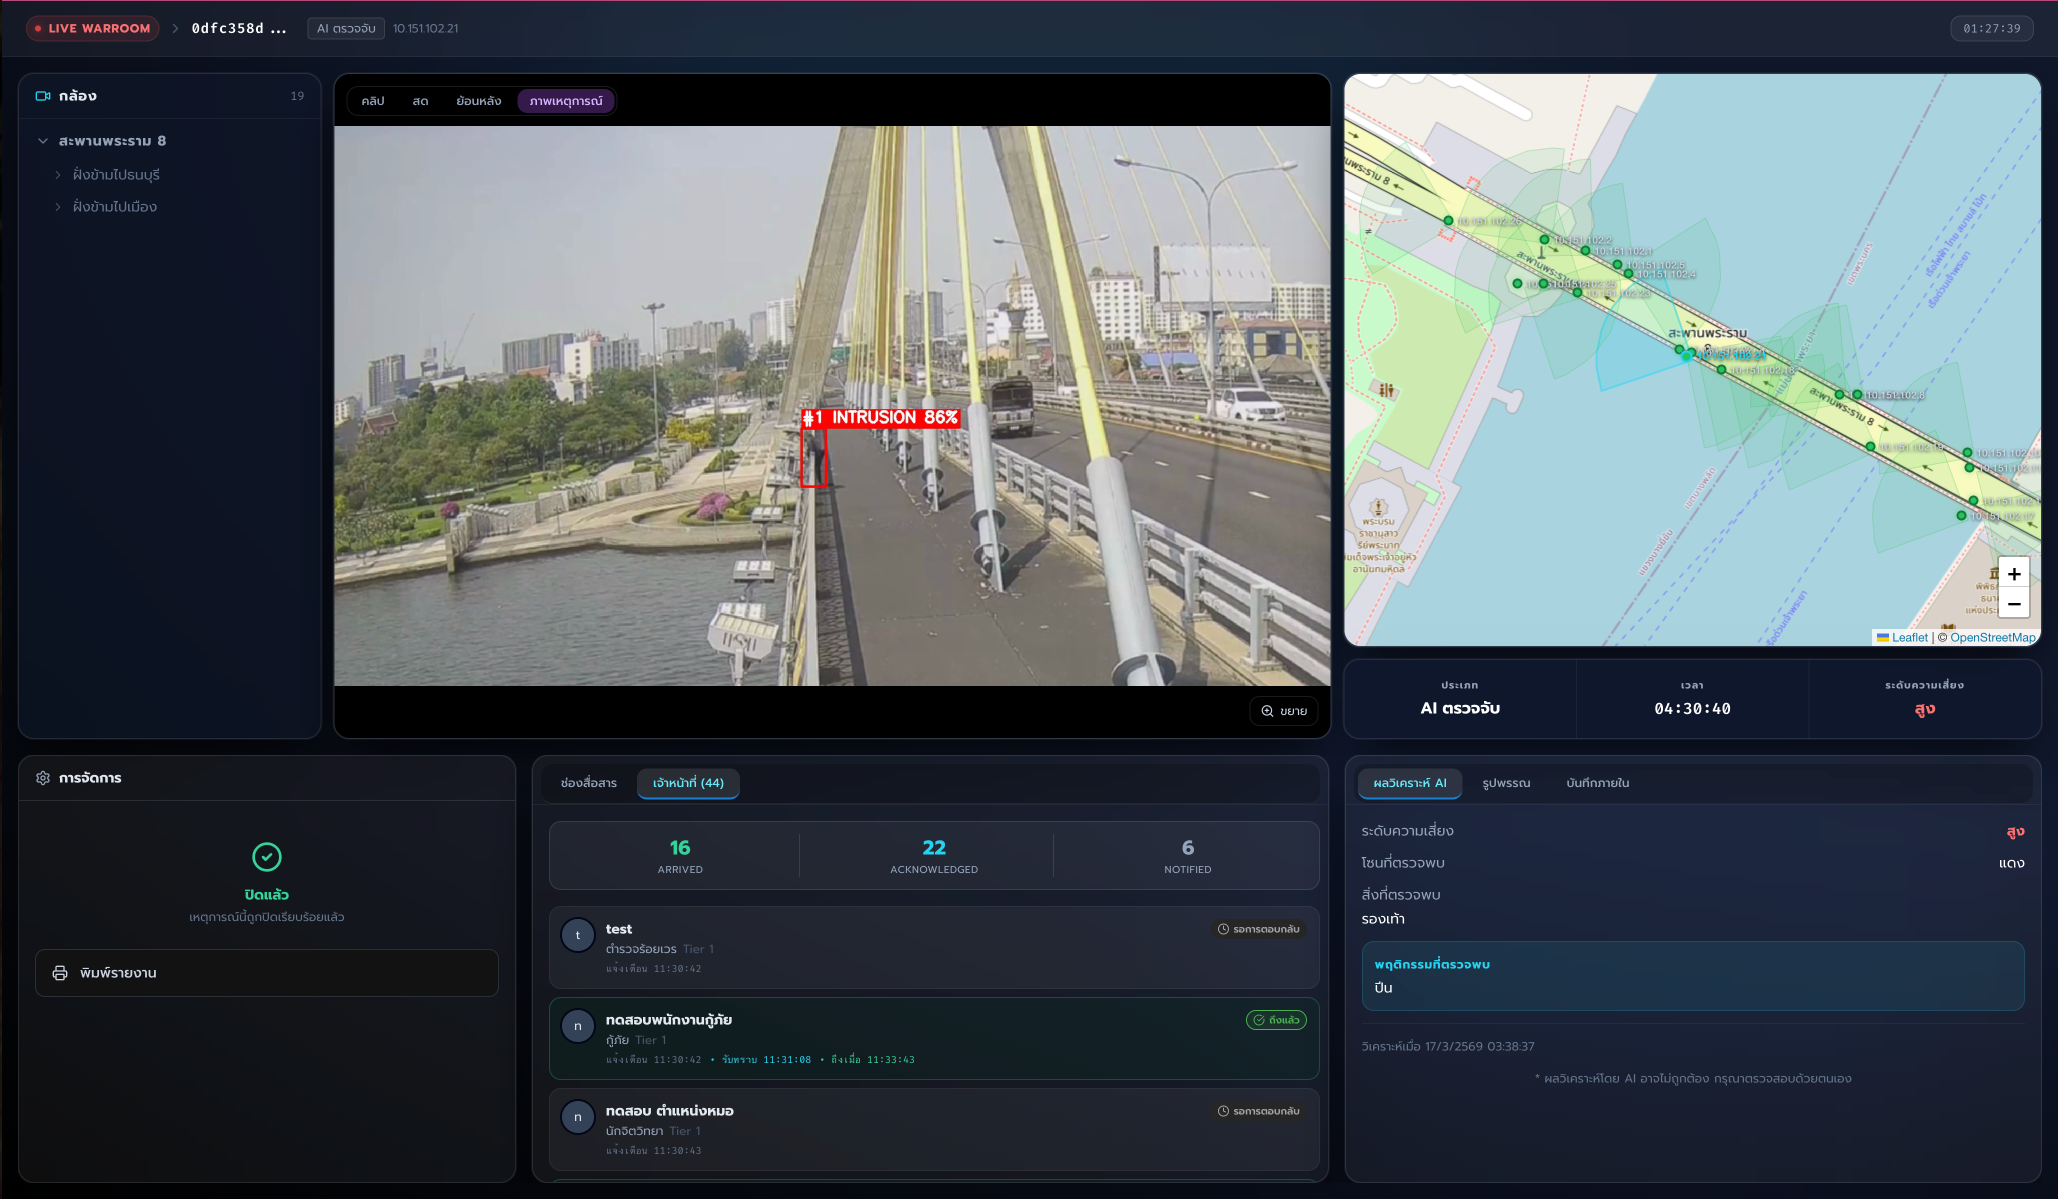Click the red INTRUSION detection box
This screenshot has height=1199, width=2058.
814,458
